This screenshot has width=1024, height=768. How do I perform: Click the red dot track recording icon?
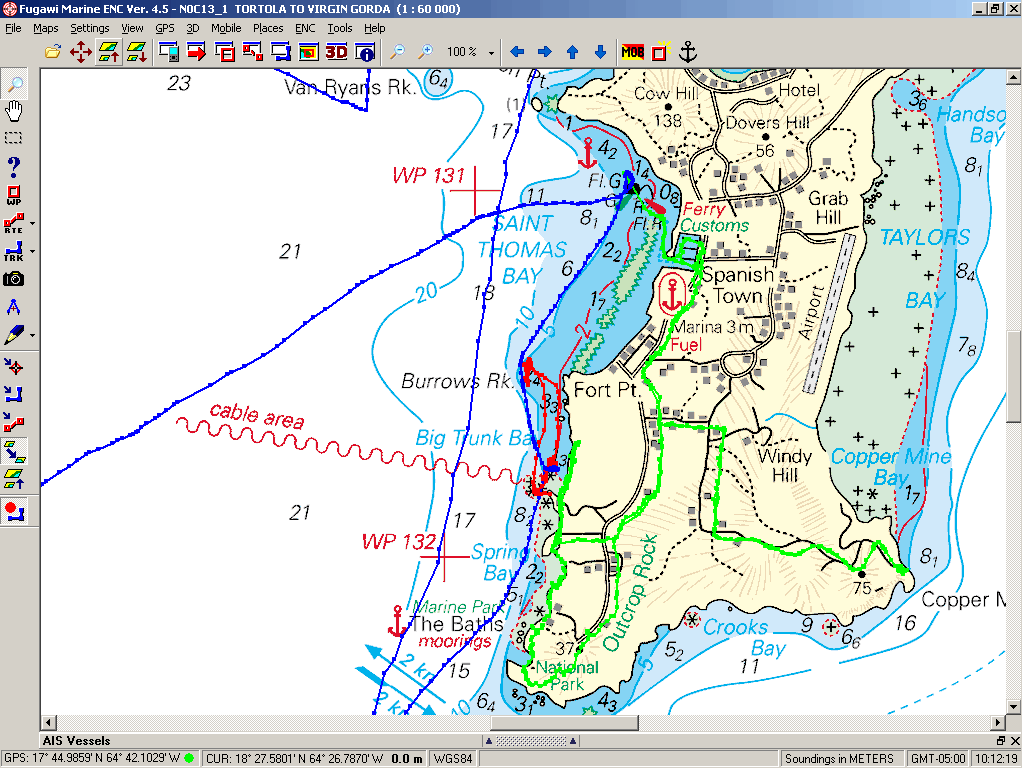(x=14, y=511)
